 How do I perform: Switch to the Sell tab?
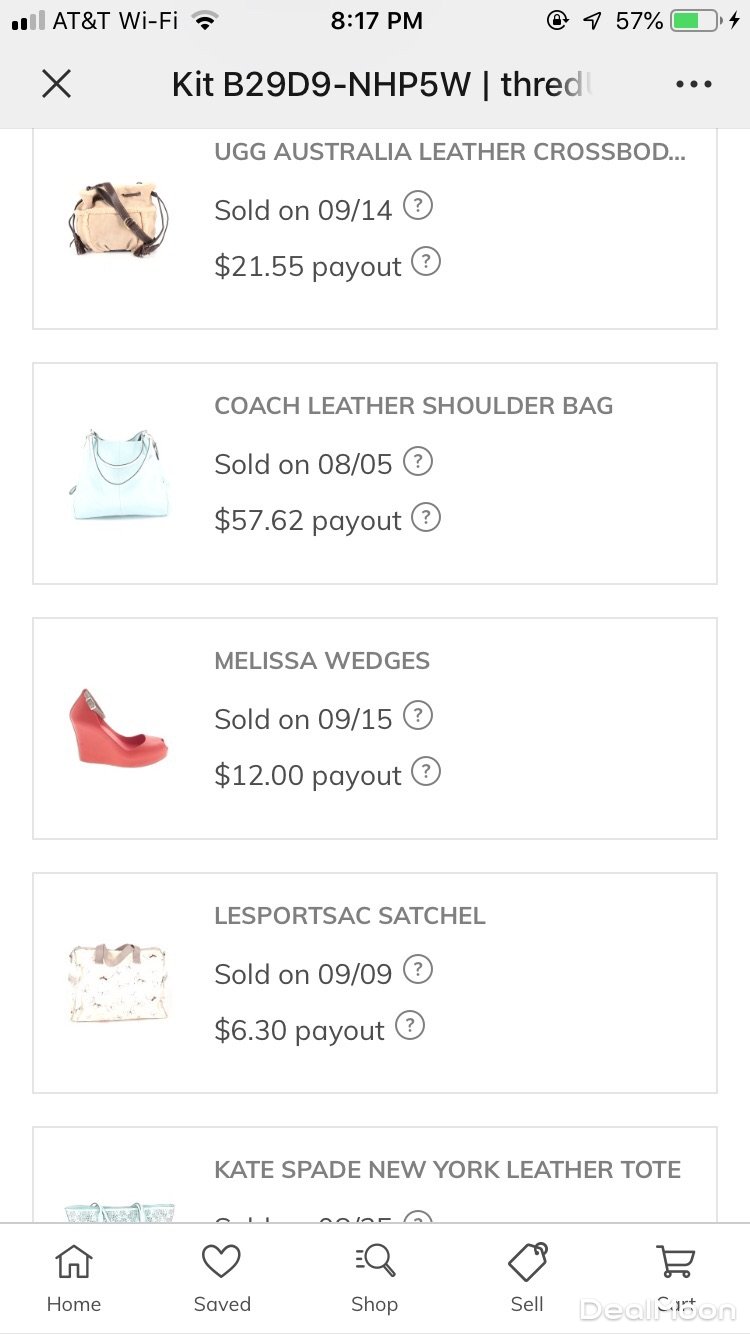[x=527, y=1277]
